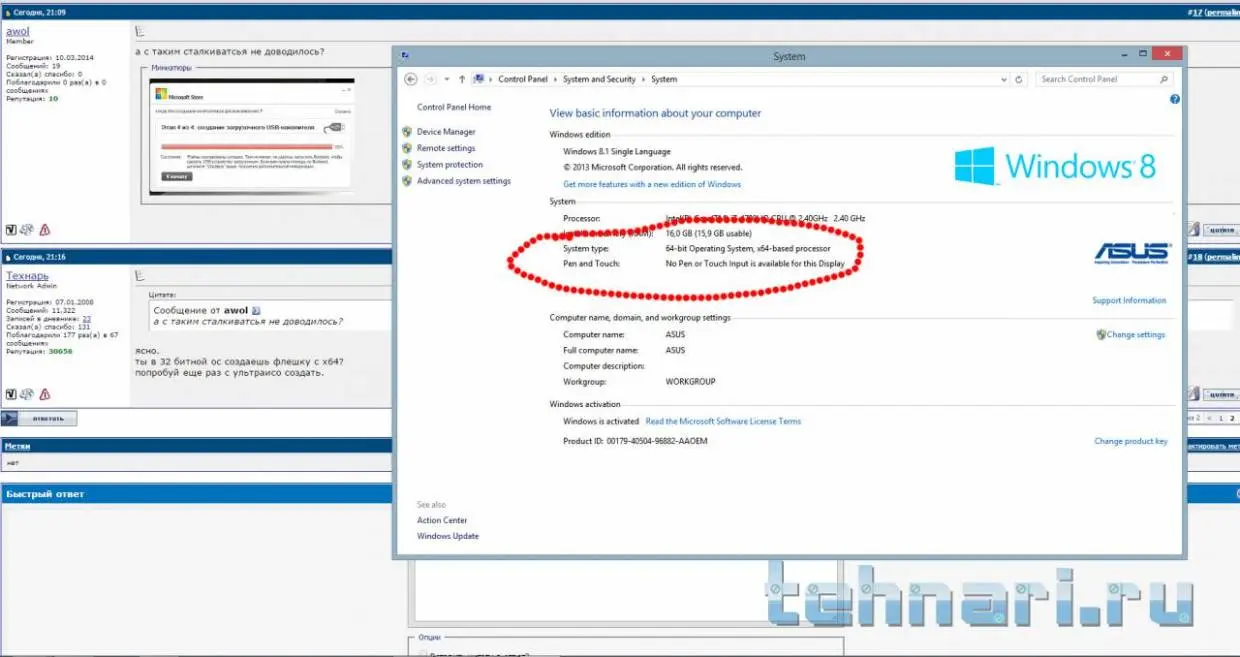The height and width of the screenshot is (657, 1240).
Task: Click shield icon beside System protection
Action: [407, 165]
